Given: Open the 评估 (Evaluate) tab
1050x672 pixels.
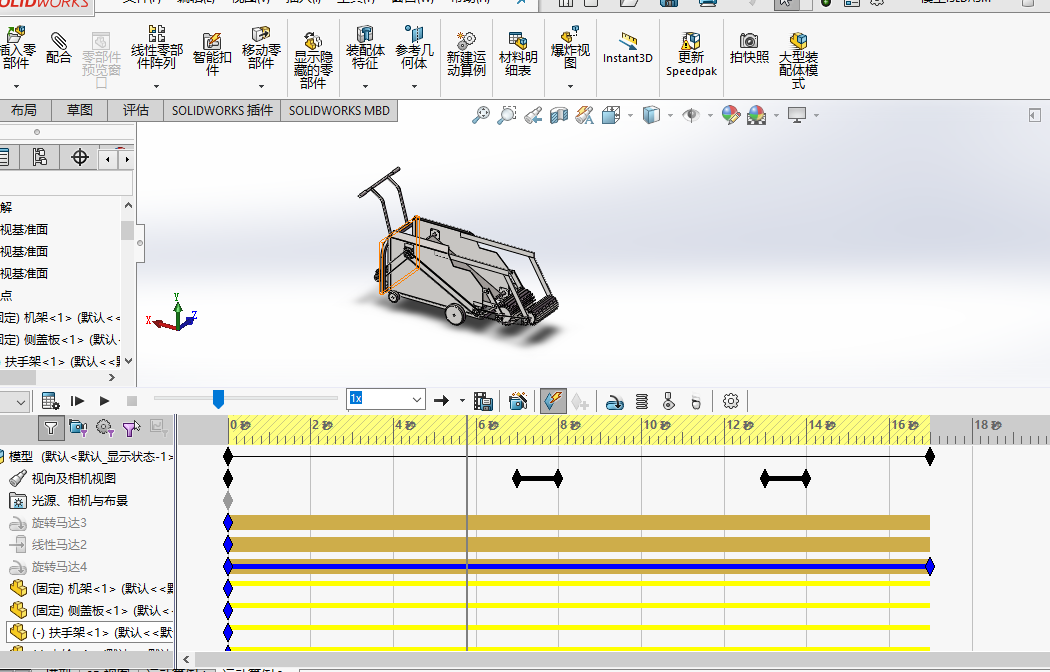Looking at the screenshot, I should (136, 110).
